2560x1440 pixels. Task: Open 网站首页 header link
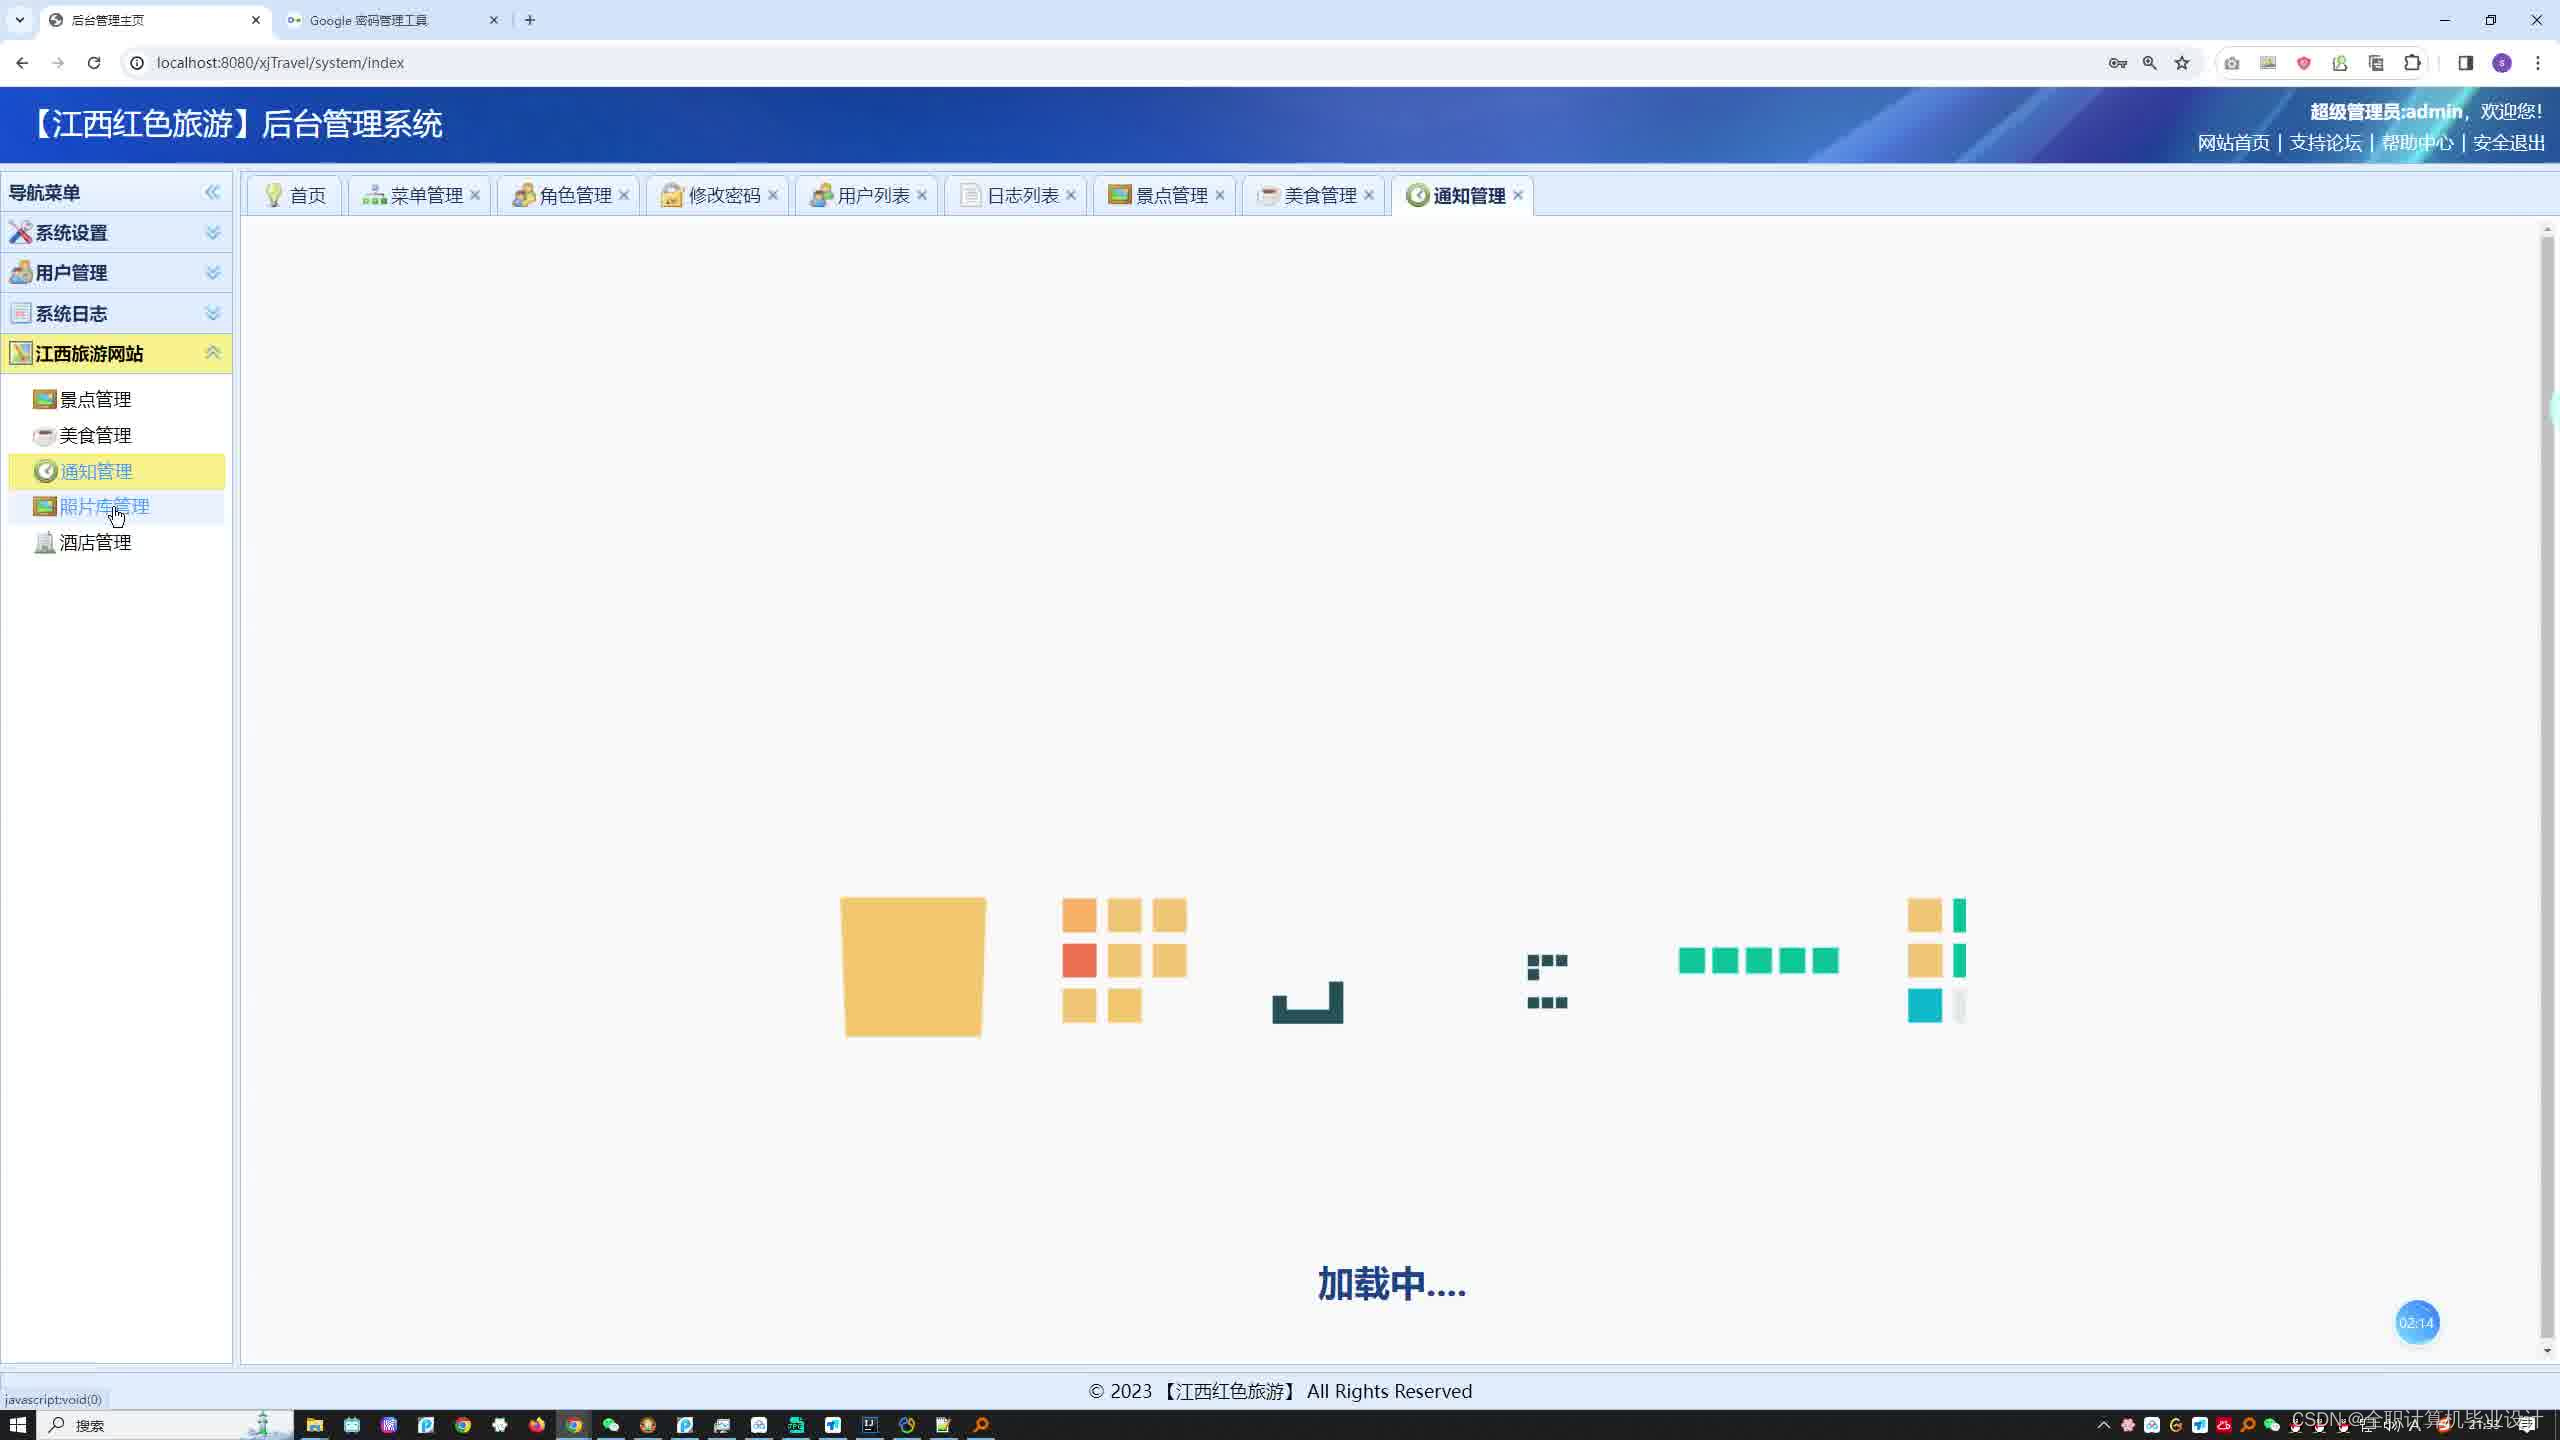click(2233, 143)
